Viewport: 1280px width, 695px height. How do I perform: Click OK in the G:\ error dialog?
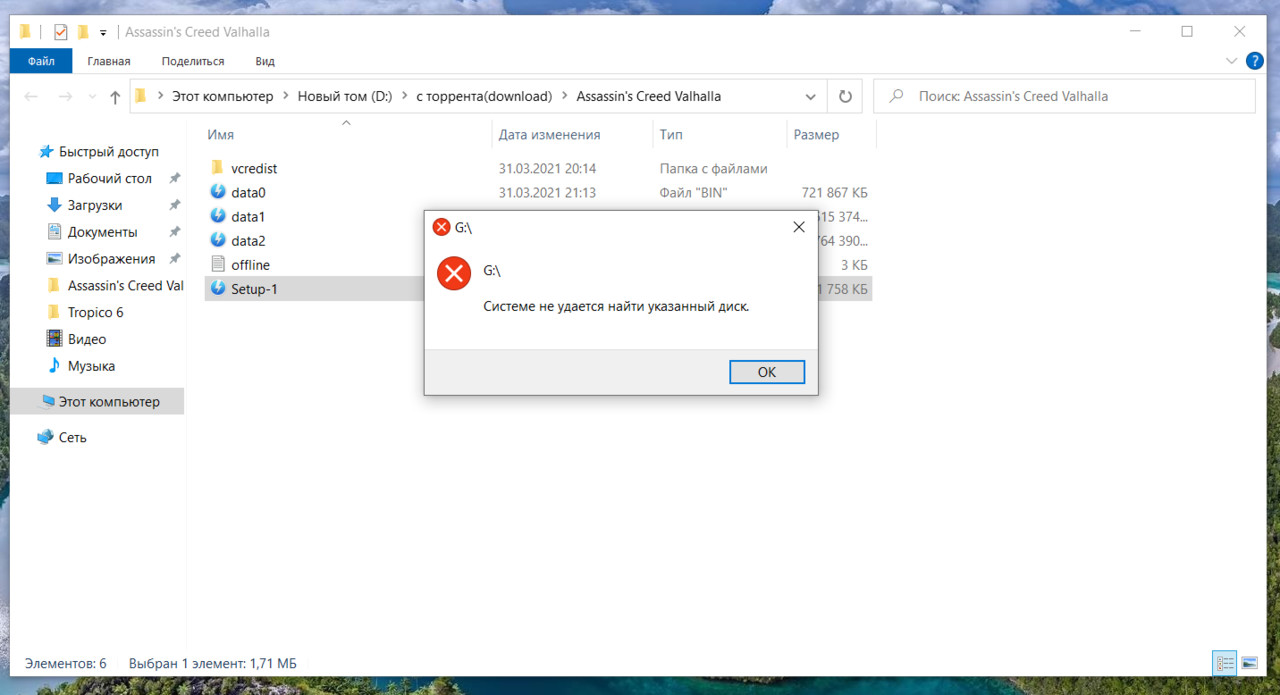(767, 372)
